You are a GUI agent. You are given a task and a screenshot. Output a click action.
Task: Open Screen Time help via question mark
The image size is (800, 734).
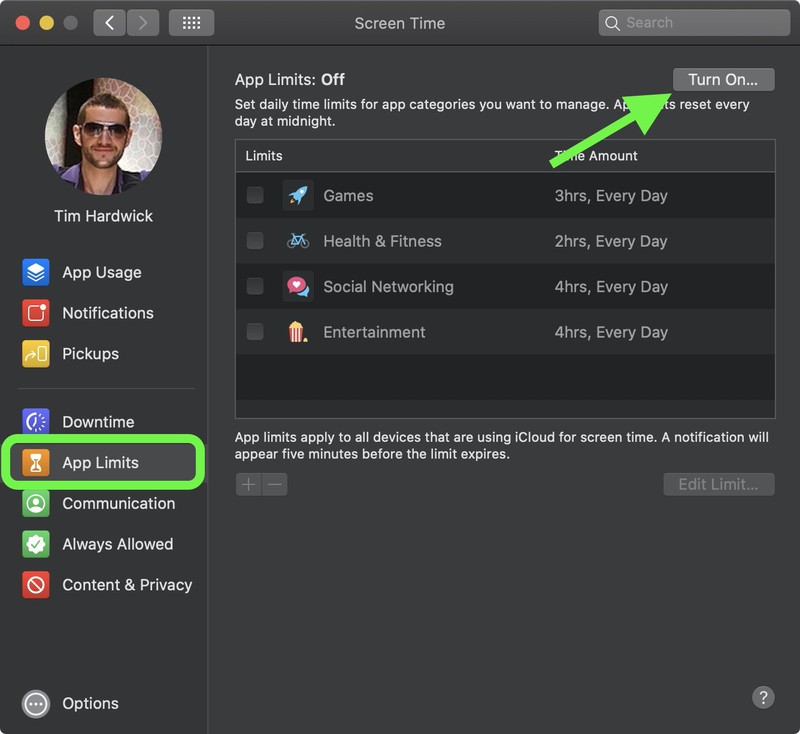point(763,697)
